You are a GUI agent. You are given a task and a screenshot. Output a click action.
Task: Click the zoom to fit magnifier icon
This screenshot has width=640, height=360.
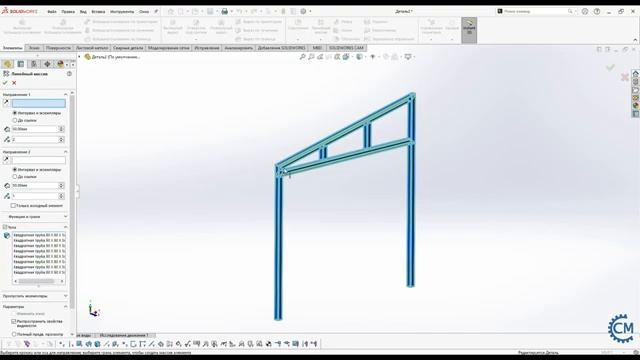302,57
